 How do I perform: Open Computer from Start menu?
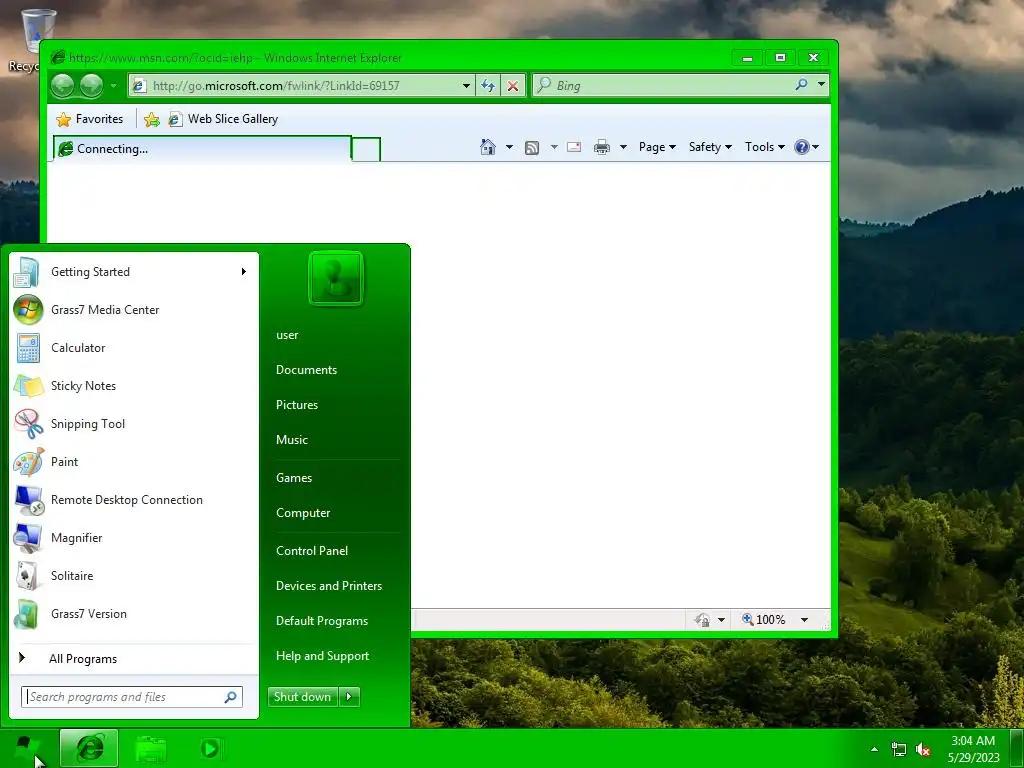click(x=303, y=513)
